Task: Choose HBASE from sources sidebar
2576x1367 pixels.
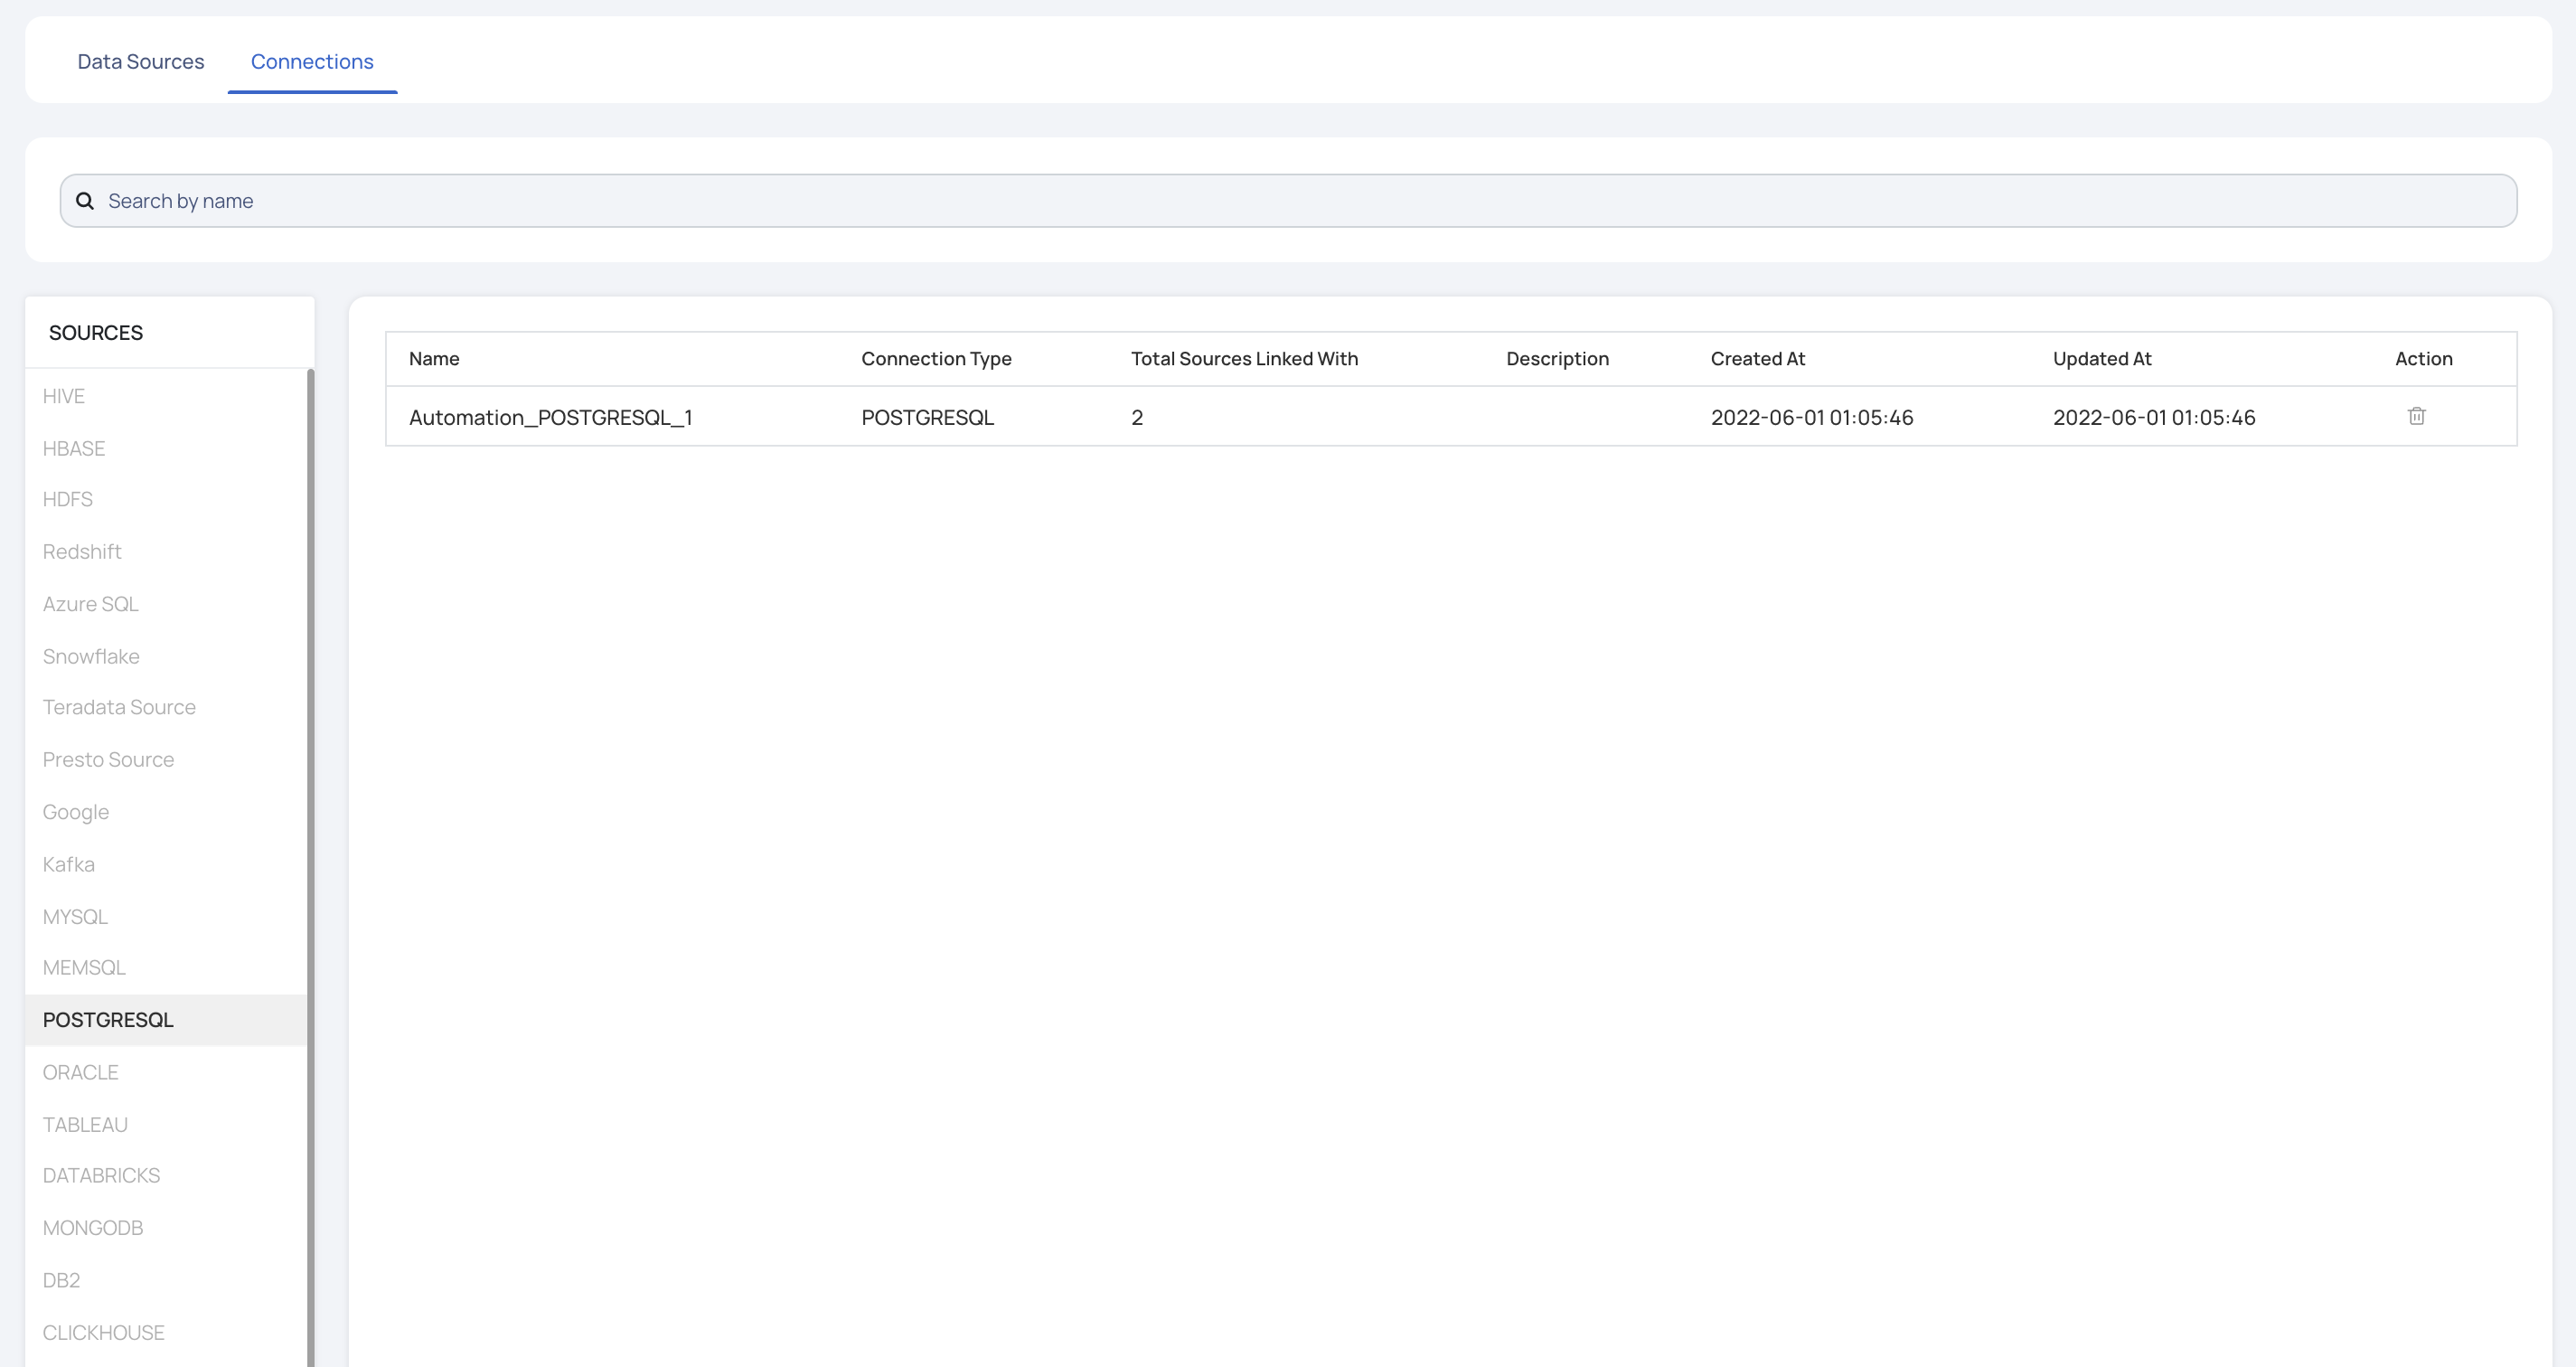Action: click(x=74, y=448)
